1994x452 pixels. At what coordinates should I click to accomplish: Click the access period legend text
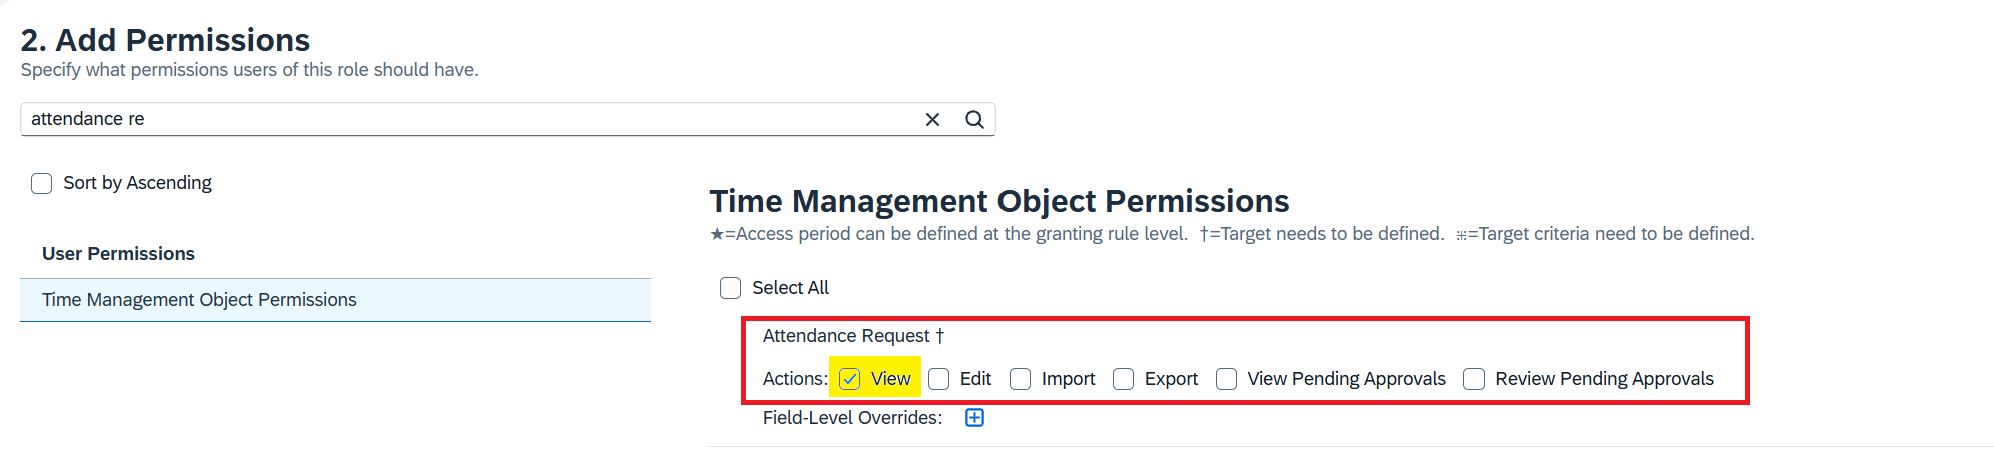click(x=949, y=234)
